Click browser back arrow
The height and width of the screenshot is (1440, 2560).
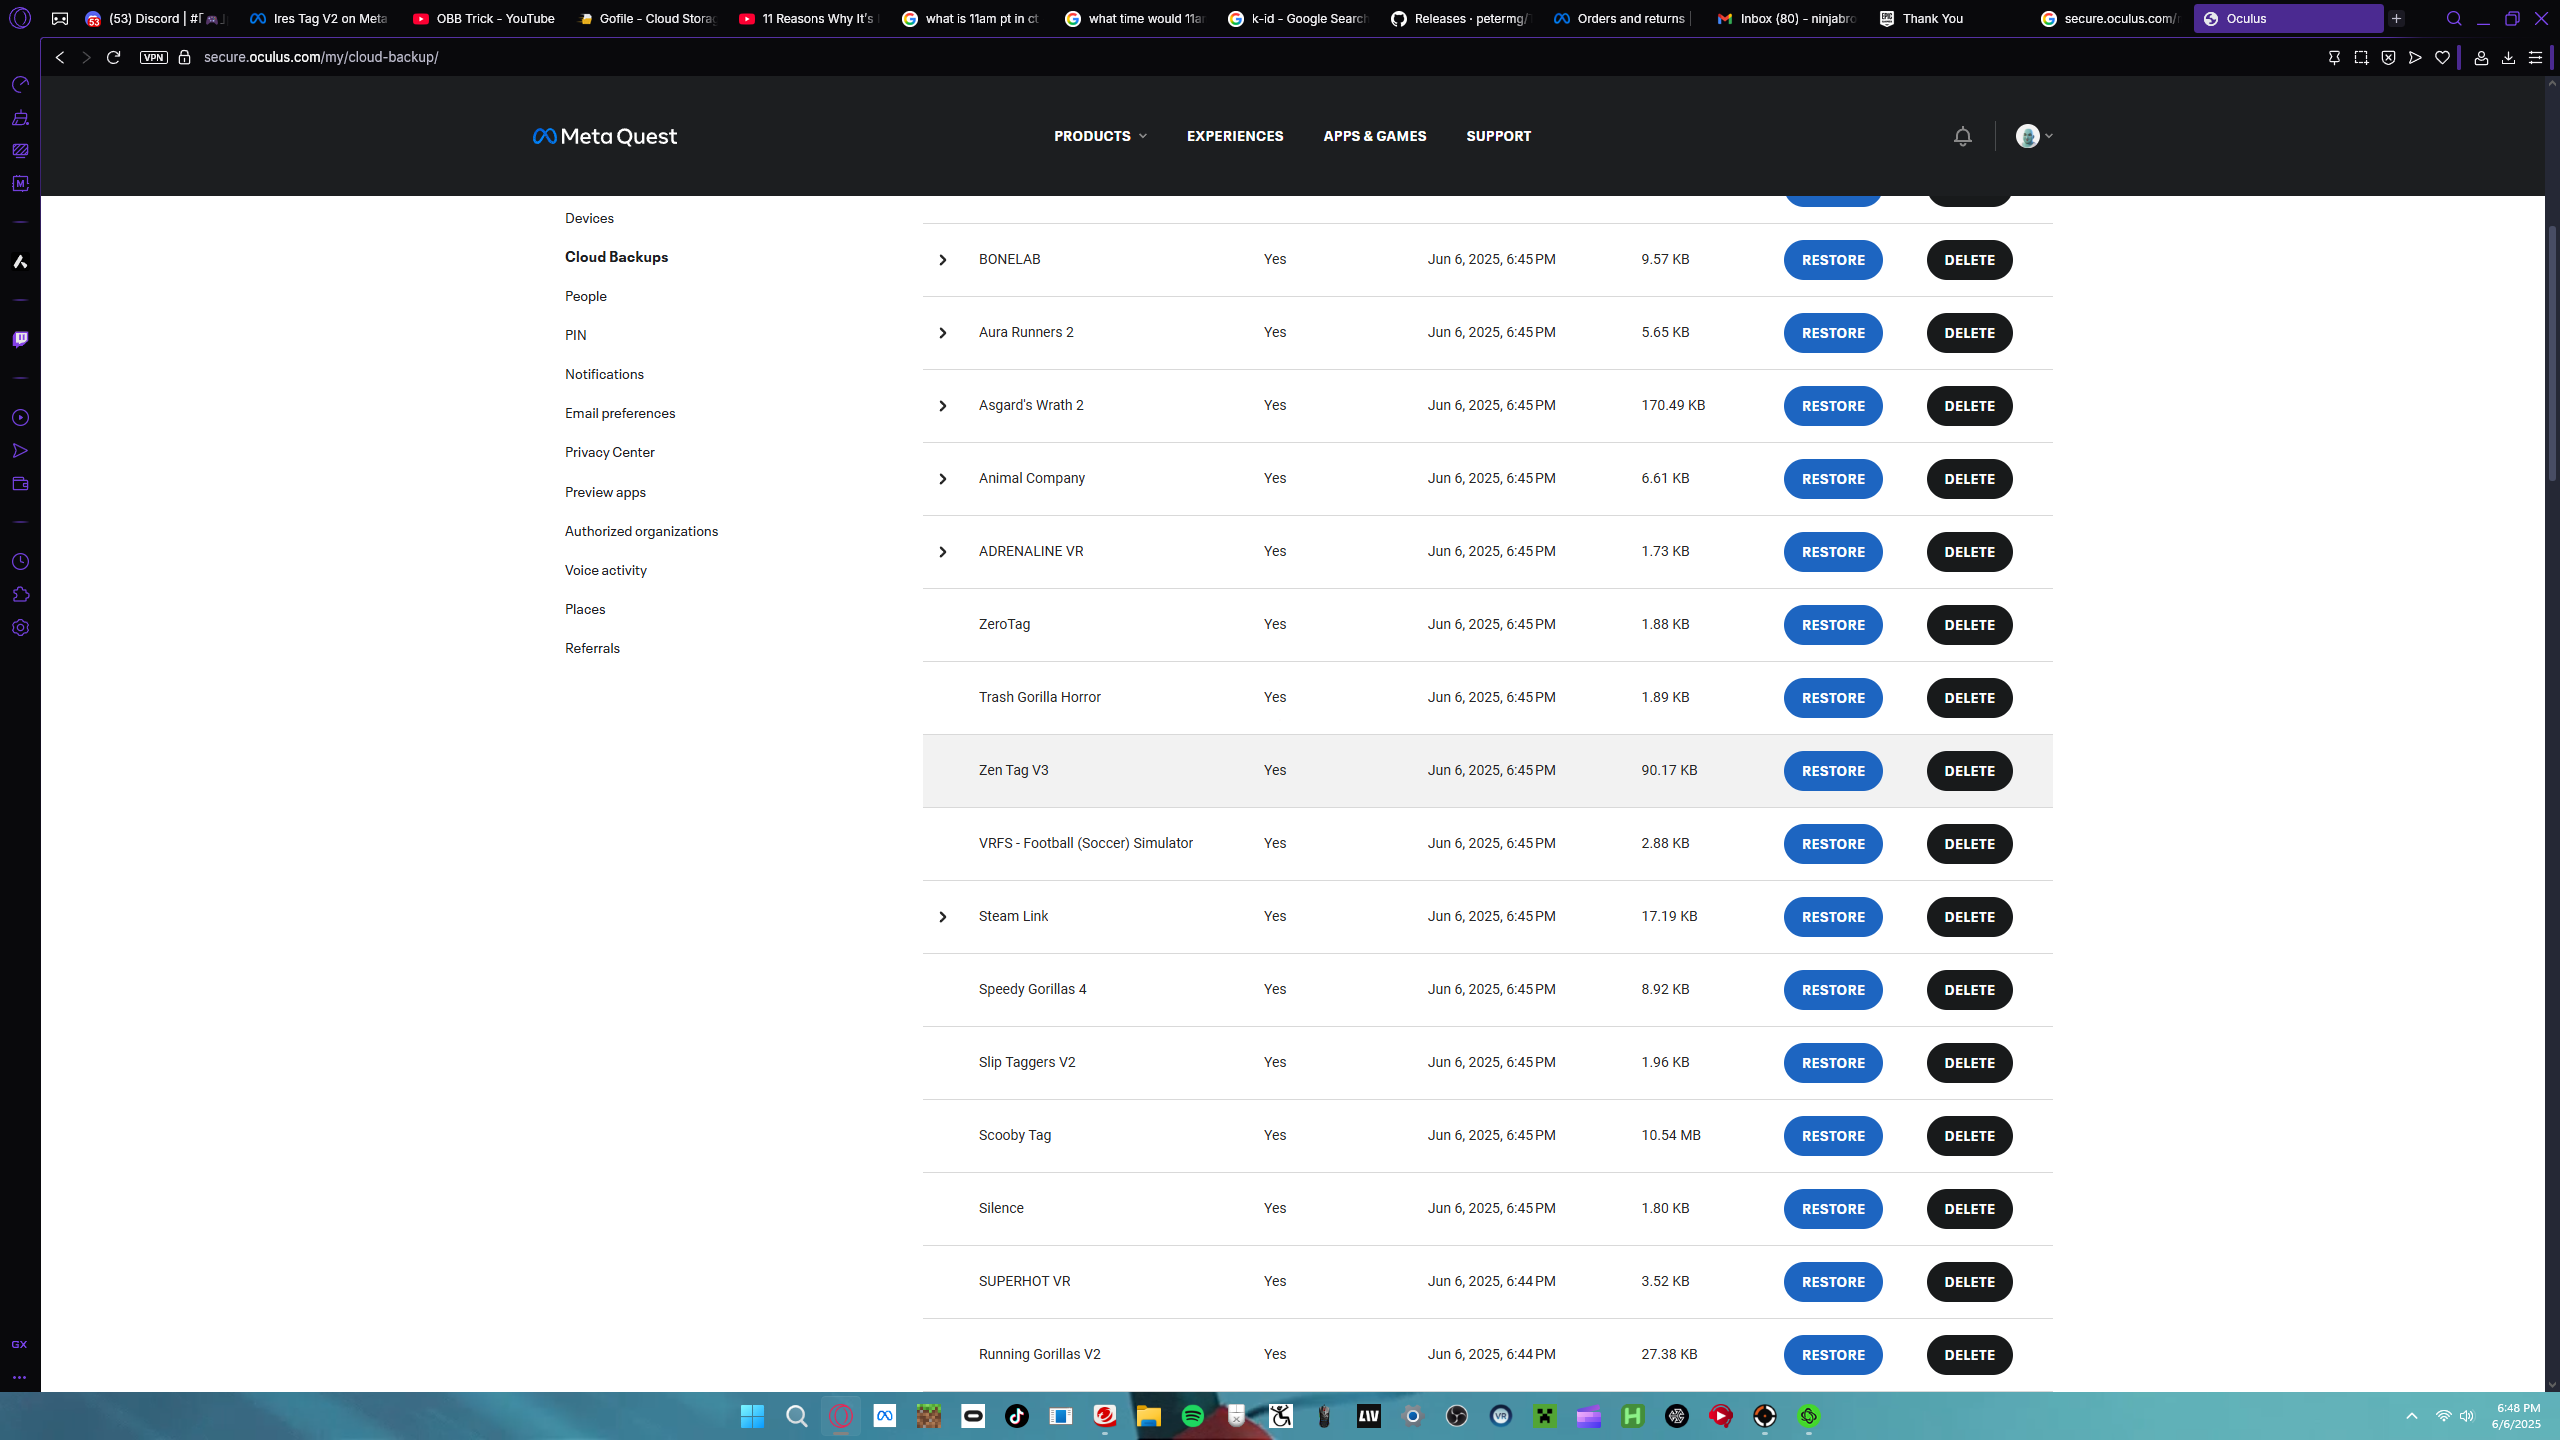[60, 58]
